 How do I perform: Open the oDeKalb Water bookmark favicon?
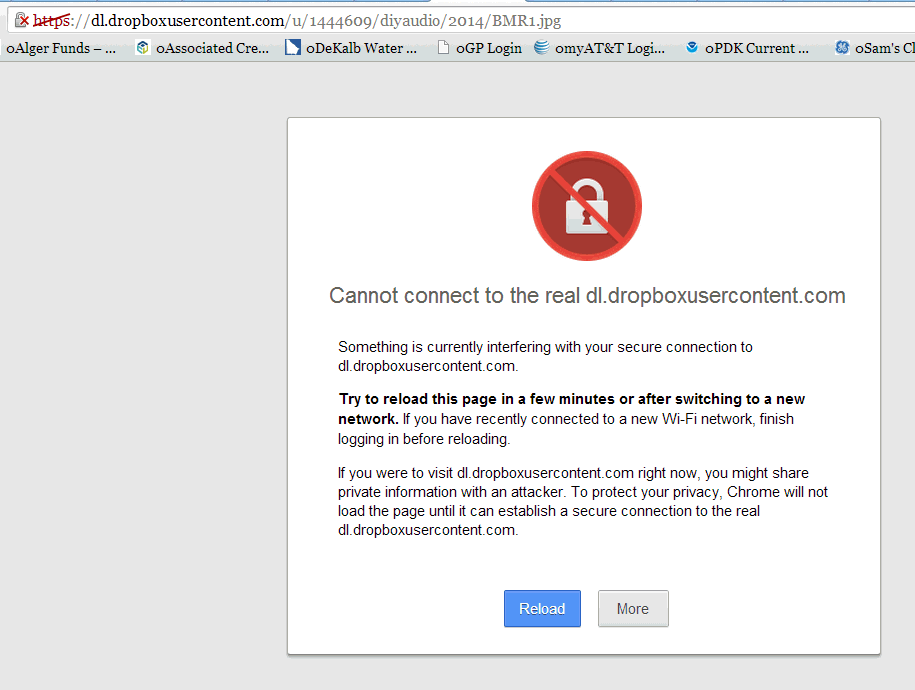tap(292, 47)
